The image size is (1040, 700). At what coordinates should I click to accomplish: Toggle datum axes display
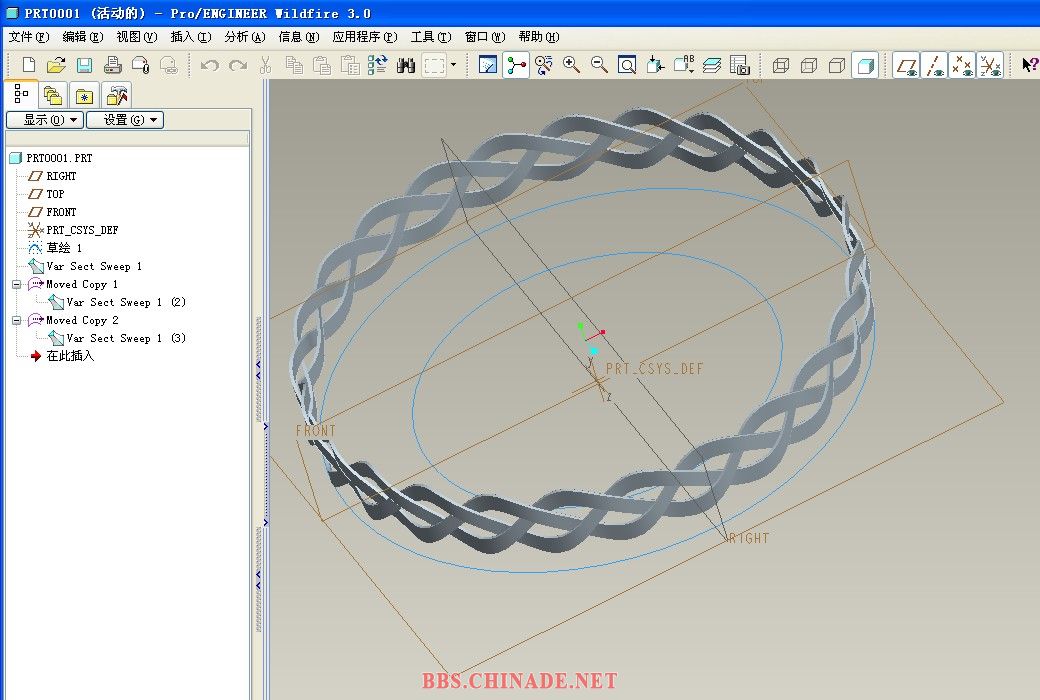pos(935,65)
